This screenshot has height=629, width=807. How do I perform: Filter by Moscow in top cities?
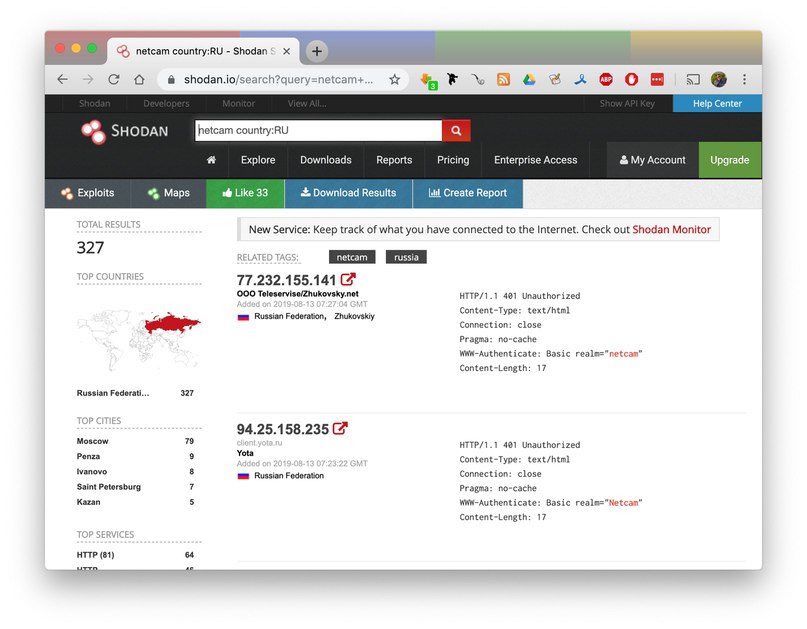pyautogui.click(x=93, y=441)
